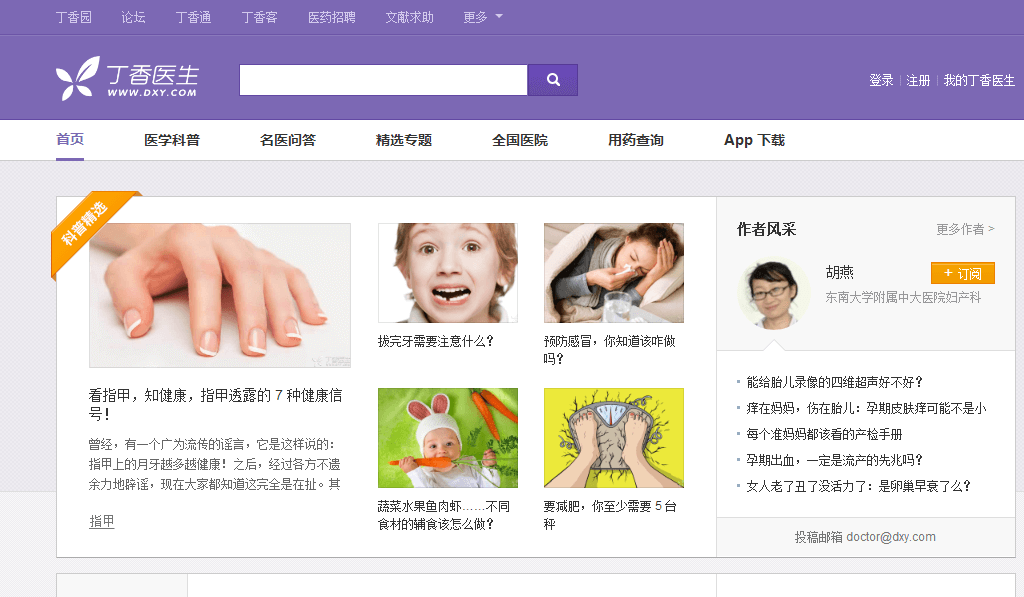The width and height of the screenshot is (1024, 597).
Task: Click the DXY butterfly logo
Action: [x=77, y=78]
